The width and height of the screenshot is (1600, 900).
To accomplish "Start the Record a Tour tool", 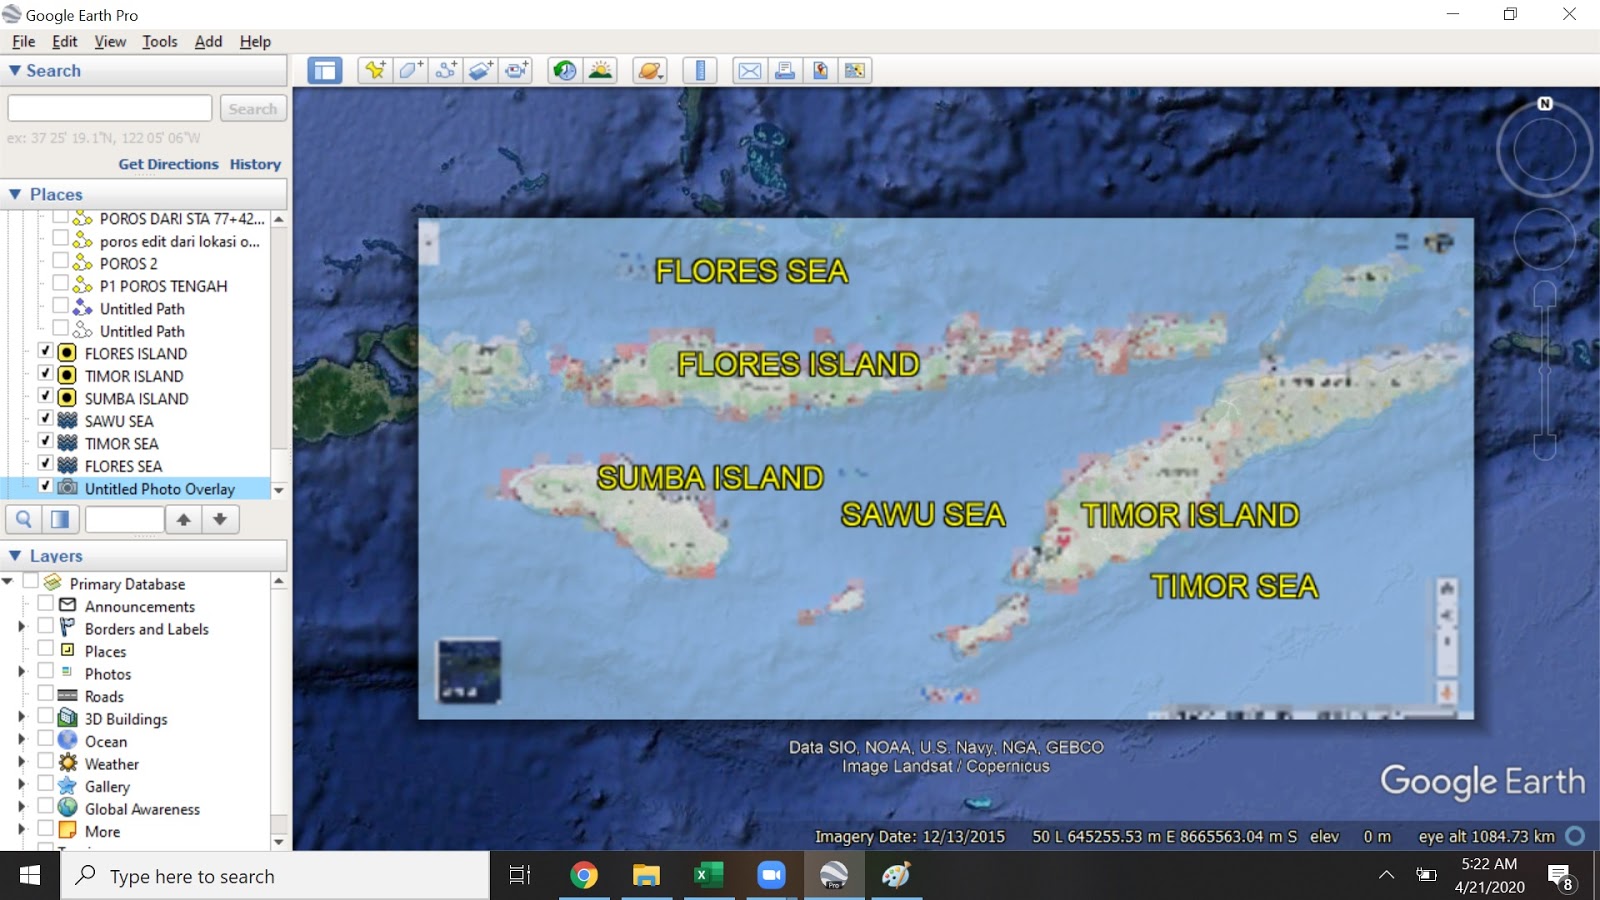I will [518, 70].
